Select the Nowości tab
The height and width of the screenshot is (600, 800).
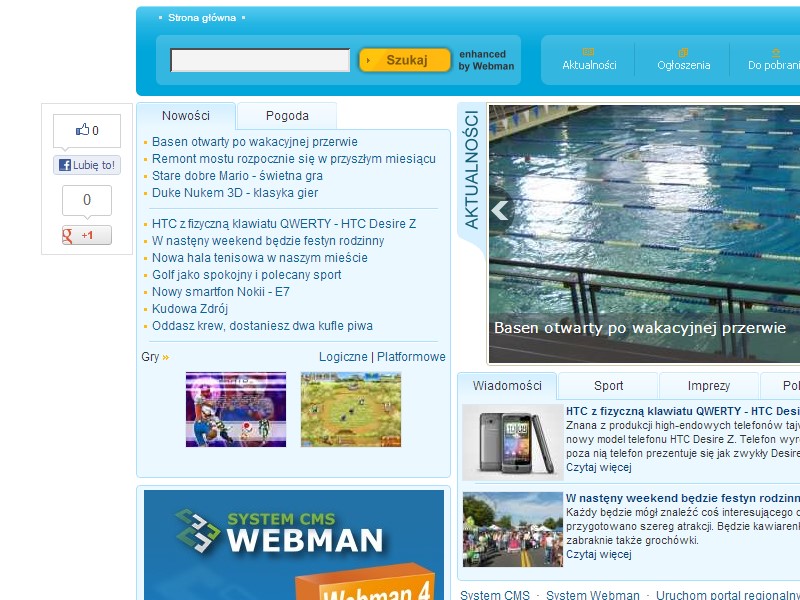pos(186,116)
